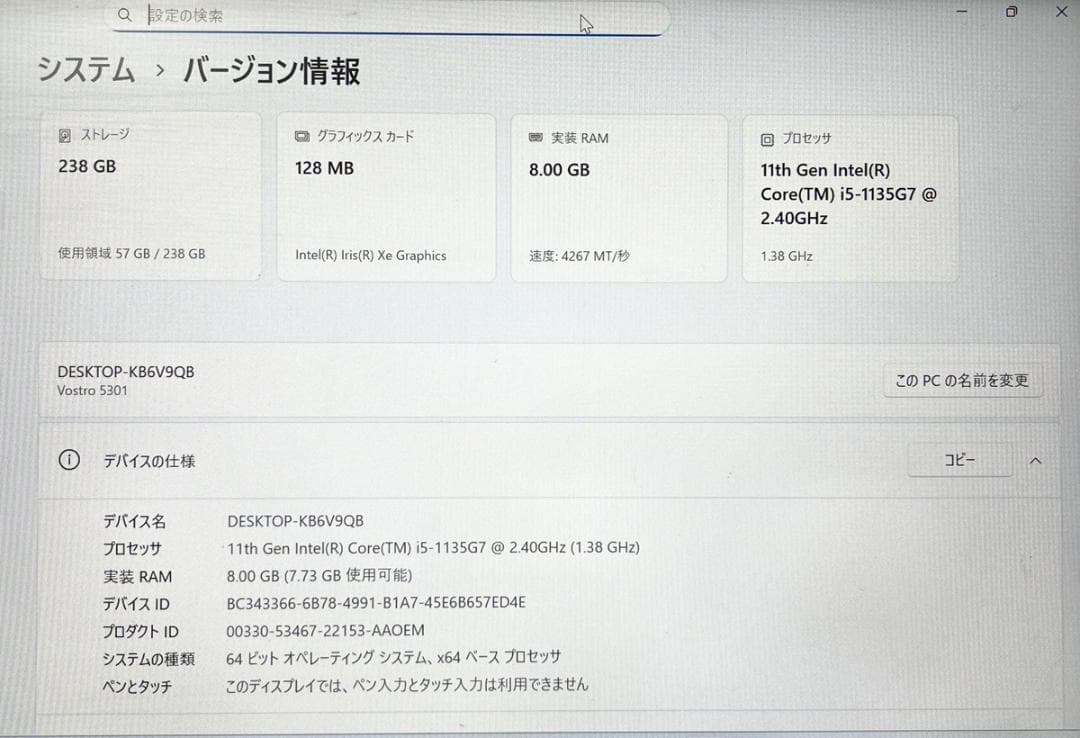Viewport: 1080px width, 738px height.
Task: Click the graphics card icon on the グラフィックスカード card
Action: pos(302,138)
